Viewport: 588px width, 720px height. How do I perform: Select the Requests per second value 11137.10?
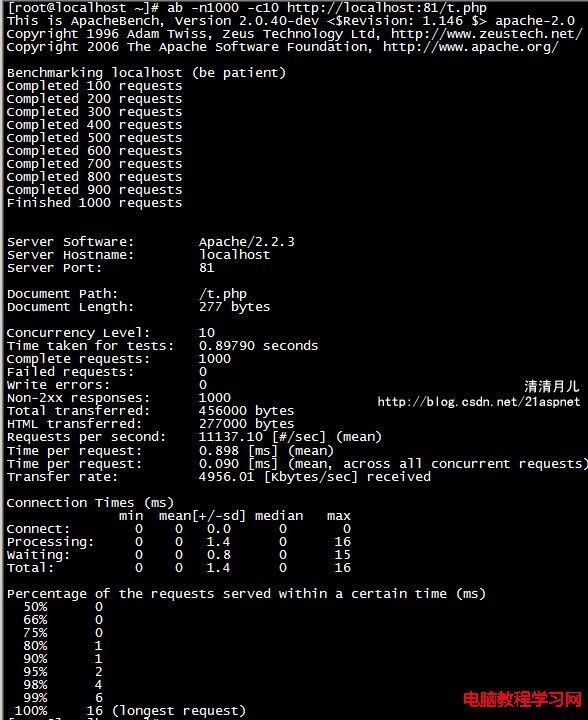point(231,437)
